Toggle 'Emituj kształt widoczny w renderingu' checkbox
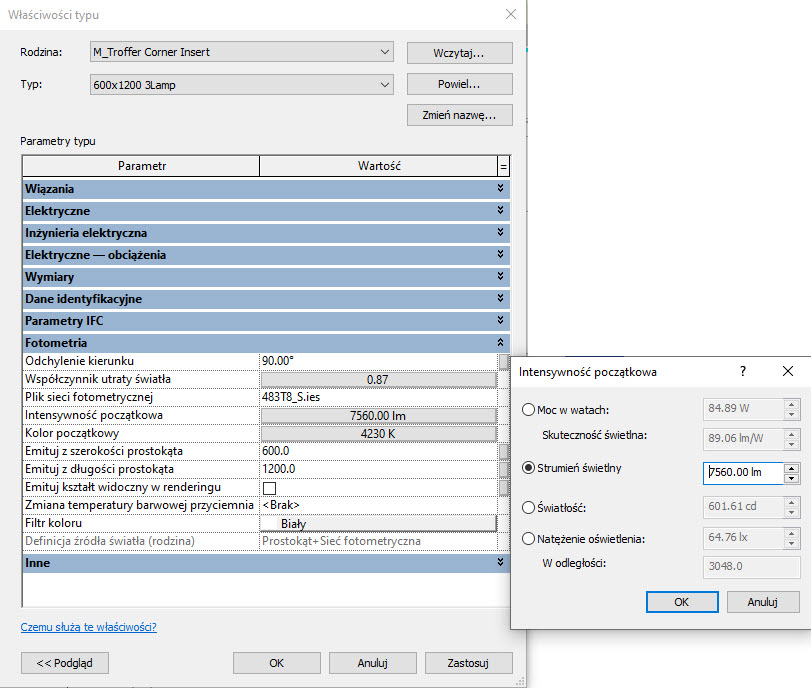This screenshot has width=812, height=688. pos(269,487)
